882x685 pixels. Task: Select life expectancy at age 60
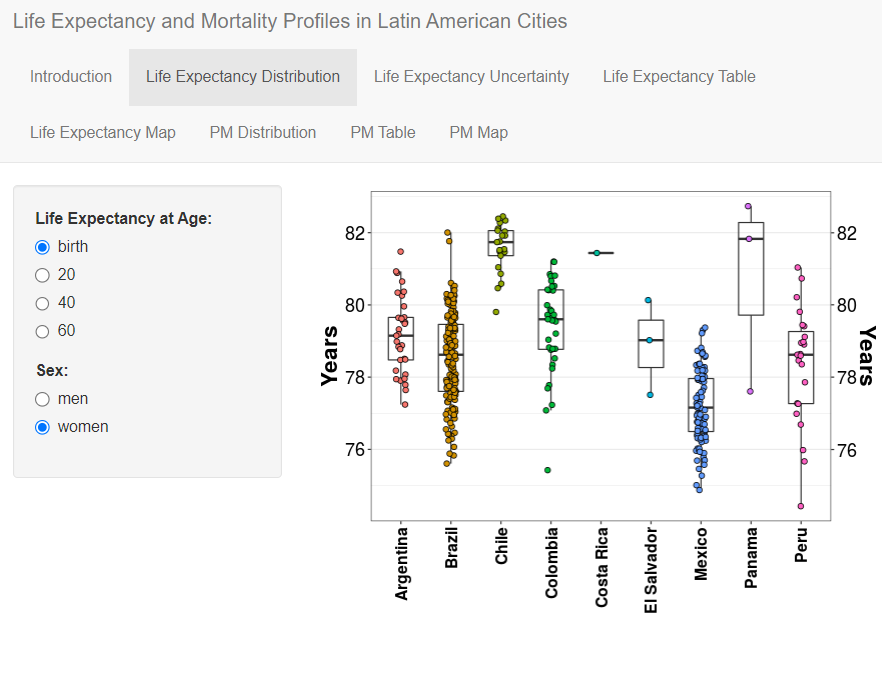click(42, 330)
